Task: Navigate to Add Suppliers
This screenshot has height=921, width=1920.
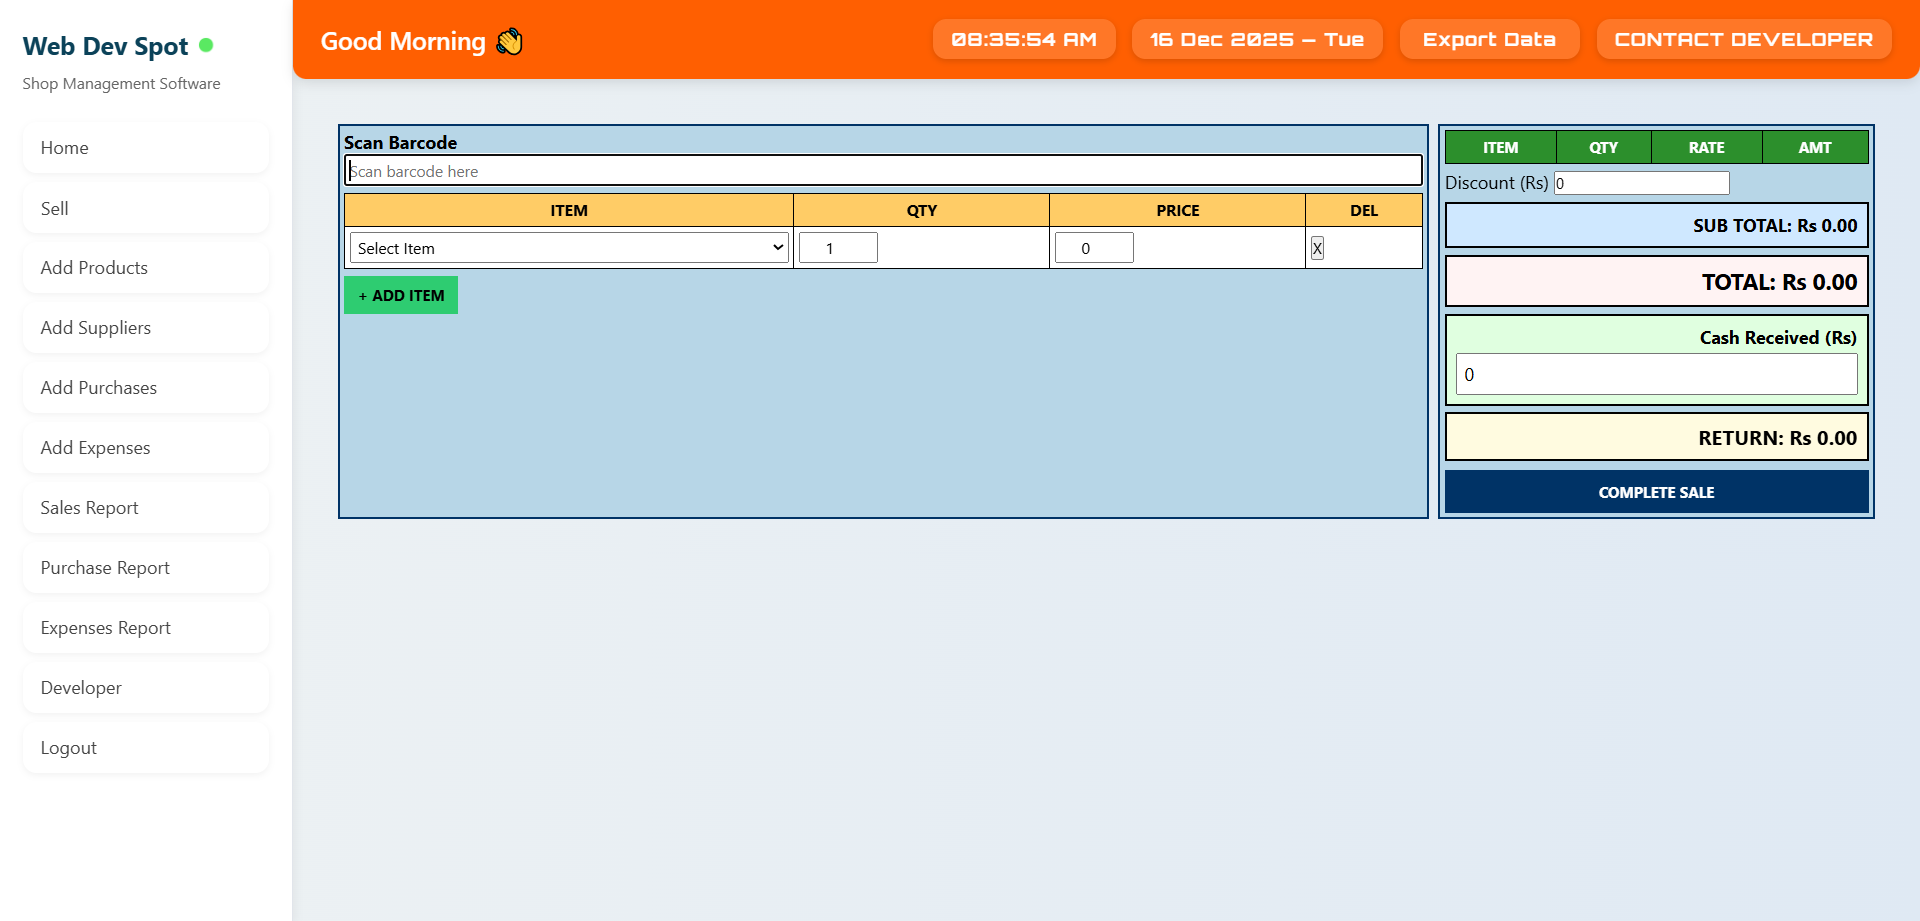Action: coord(145,328)
